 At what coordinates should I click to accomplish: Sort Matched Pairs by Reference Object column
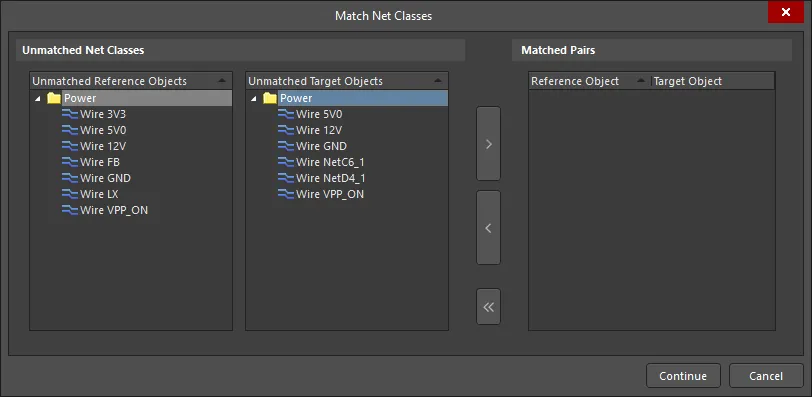pos(589,81)
